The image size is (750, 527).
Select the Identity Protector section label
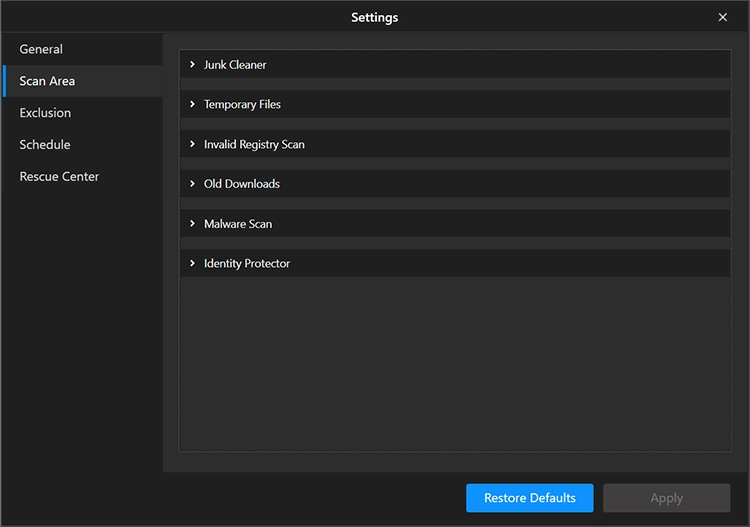click(x=247, y=264)
